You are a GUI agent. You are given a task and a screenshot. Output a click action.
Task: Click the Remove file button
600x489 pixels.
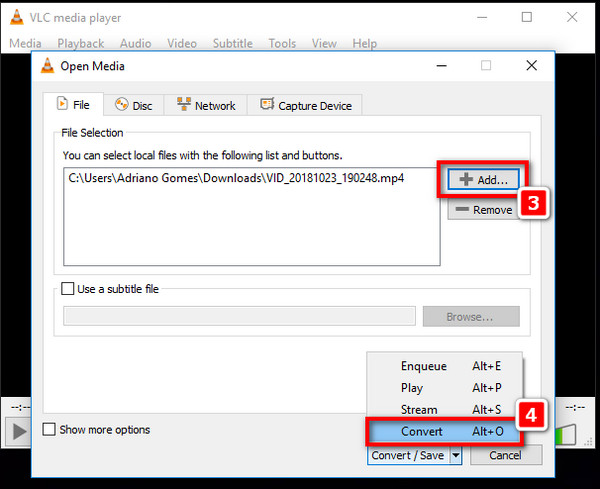[484, 210]
